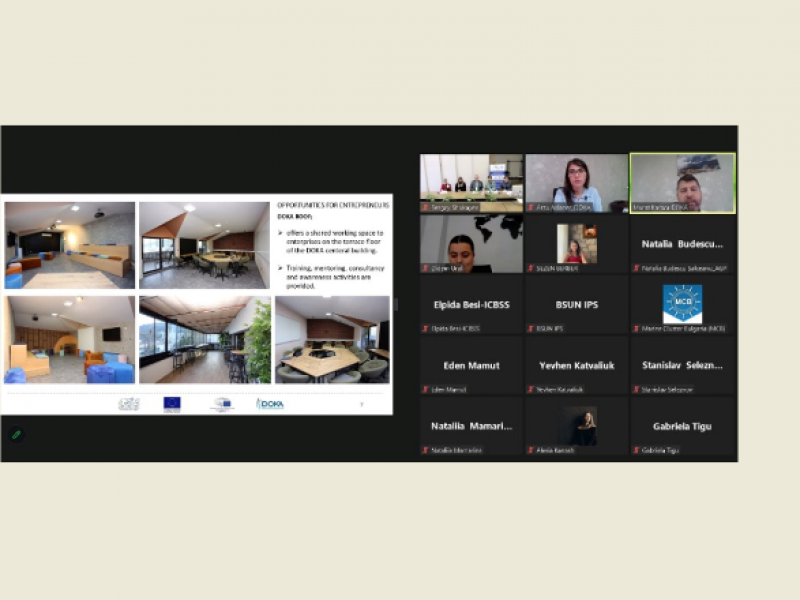Click the DOKA logo on the slide
800x600 pixels.
(270, 404)
